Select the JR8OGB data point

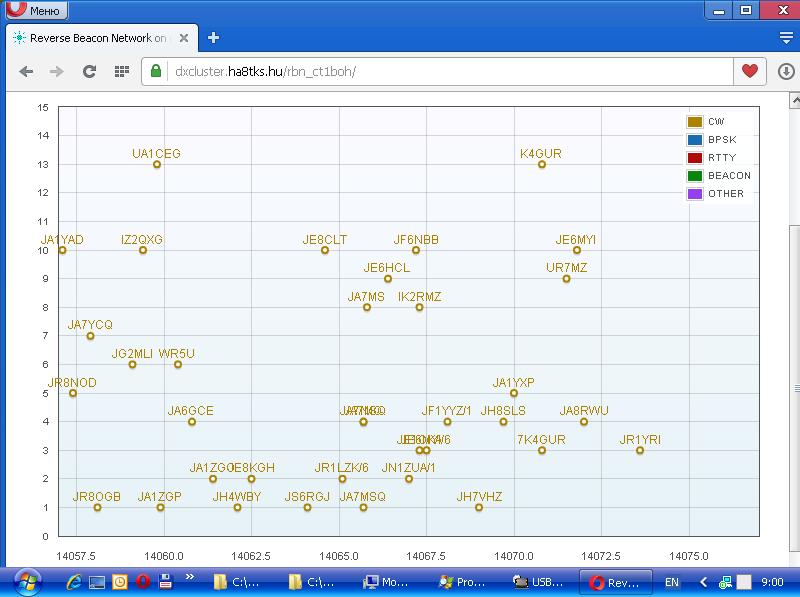coord(97,507)
